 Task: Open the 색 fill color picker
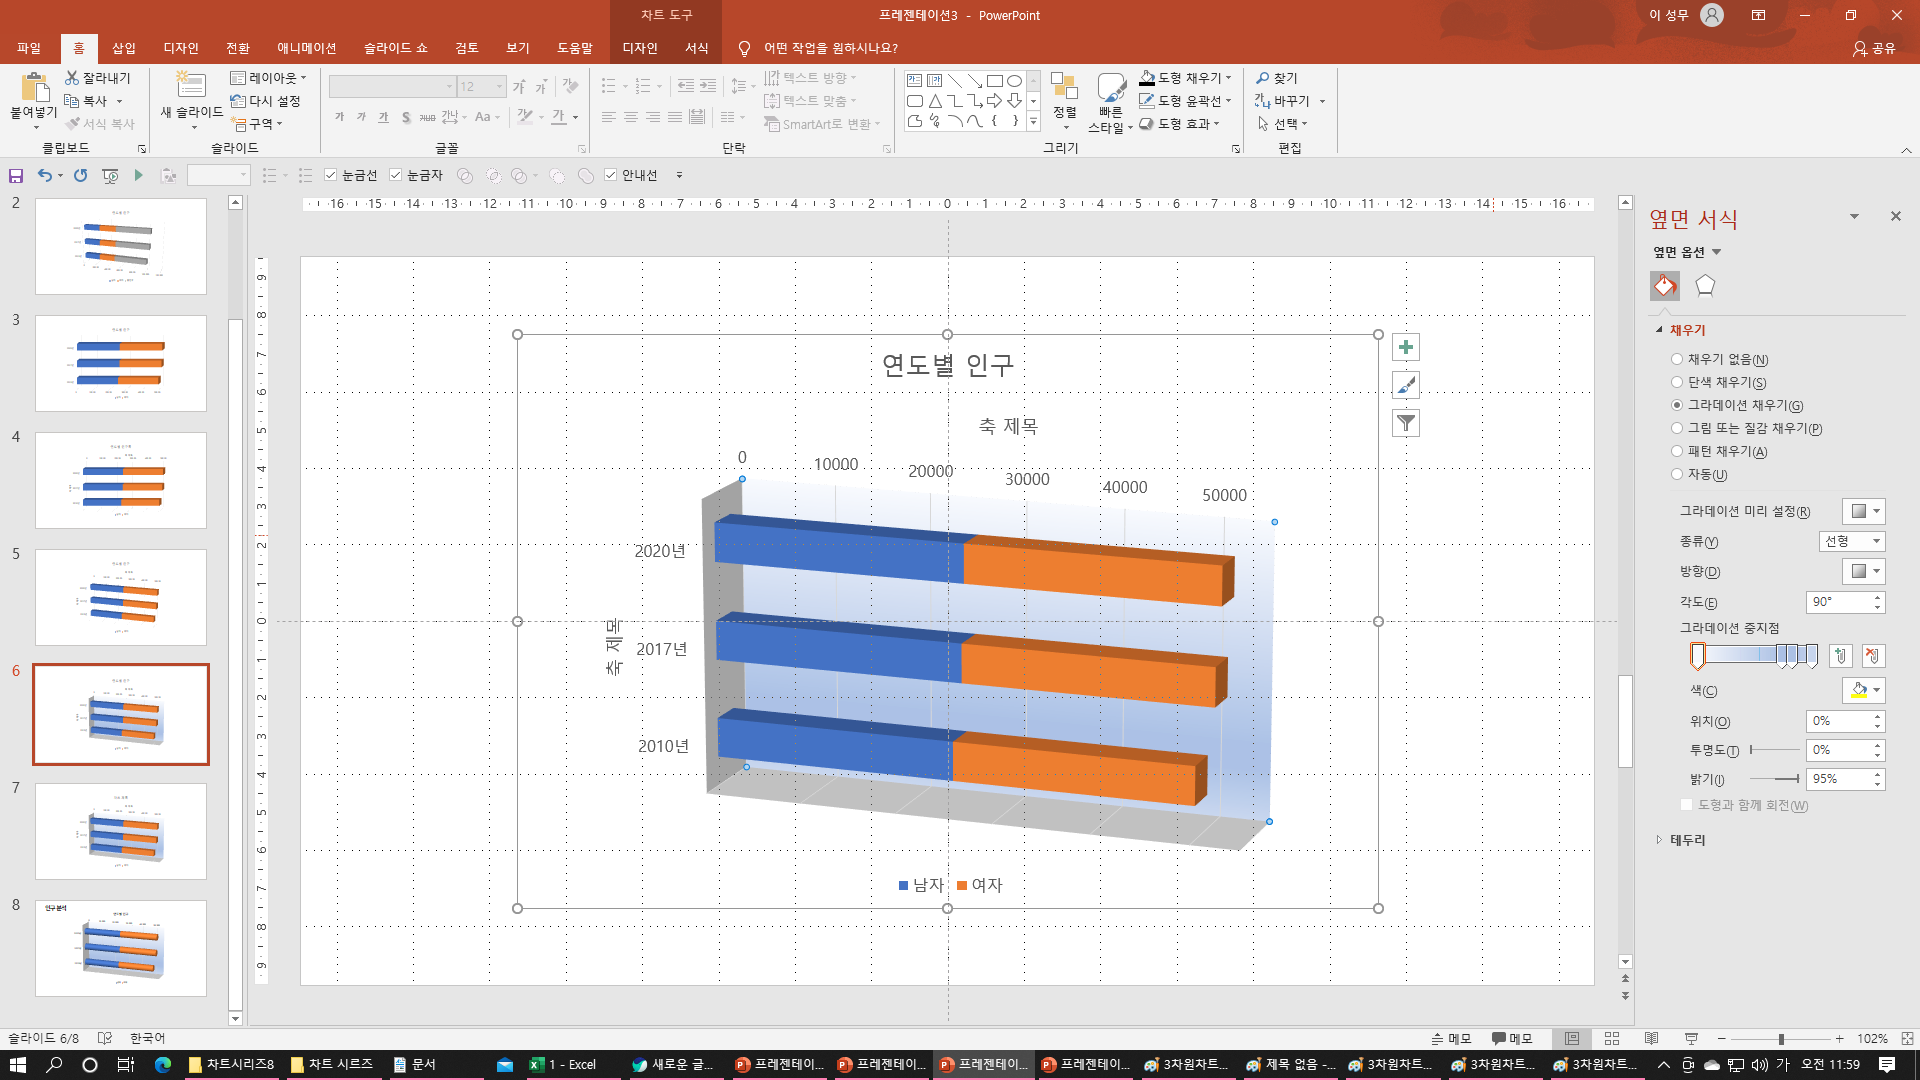click(1864, 690)
